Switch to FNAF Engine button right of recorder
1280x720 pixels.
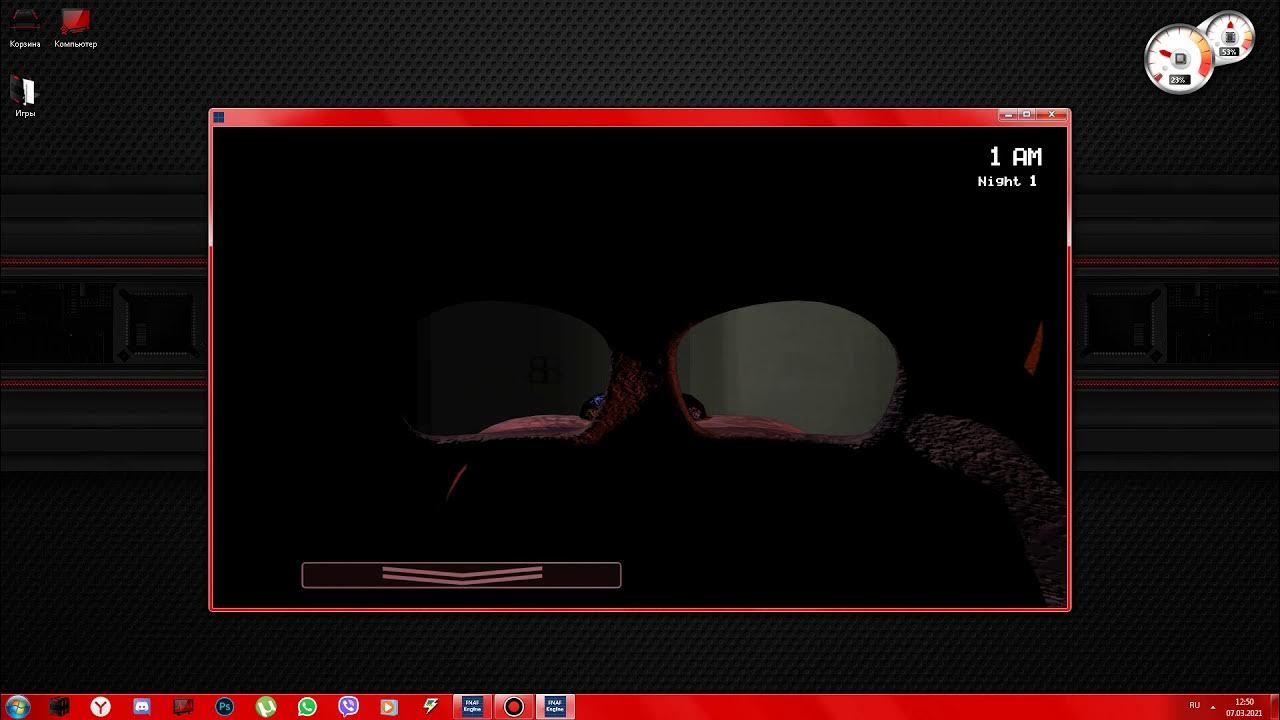[555, 707]
